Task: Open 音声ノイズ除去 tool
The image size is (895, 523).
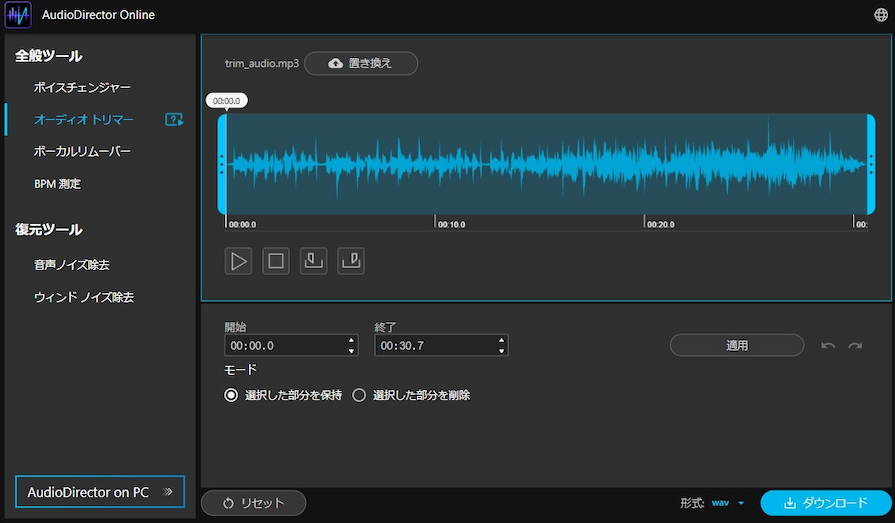Action: tap(71, 265)
